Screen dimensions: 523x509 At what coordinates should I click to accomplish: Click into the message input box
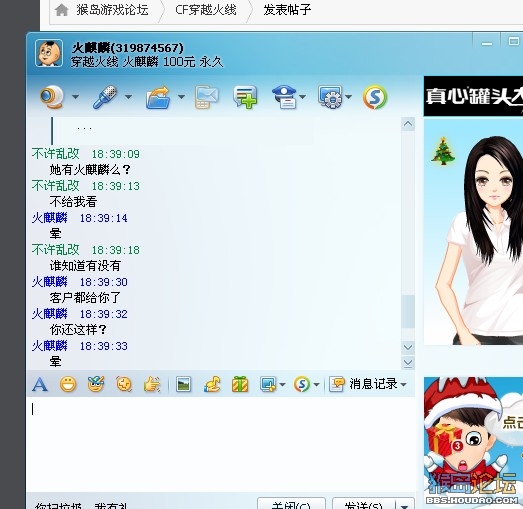pos(221,444)
